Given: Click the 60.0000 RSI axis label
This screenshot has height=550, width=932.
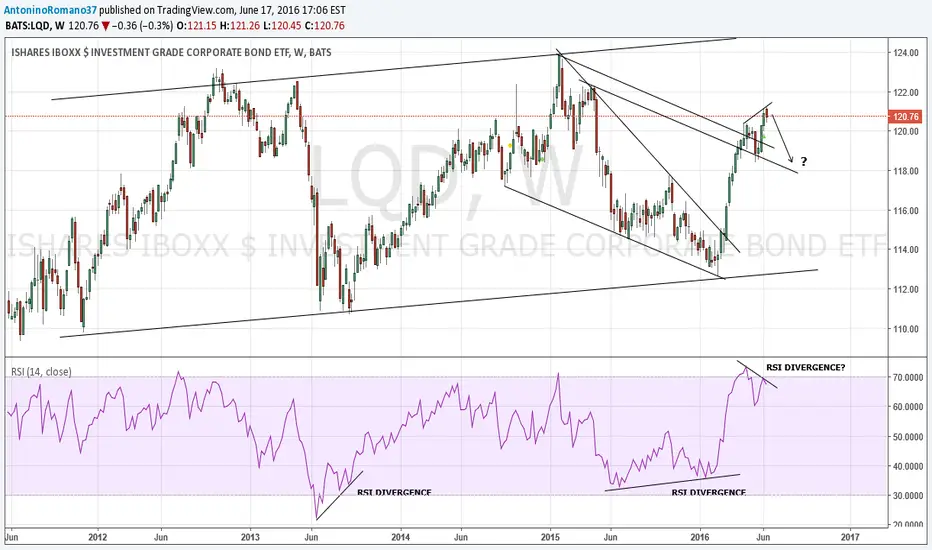Looking at the screenshot, I should [x=908, y=407].
